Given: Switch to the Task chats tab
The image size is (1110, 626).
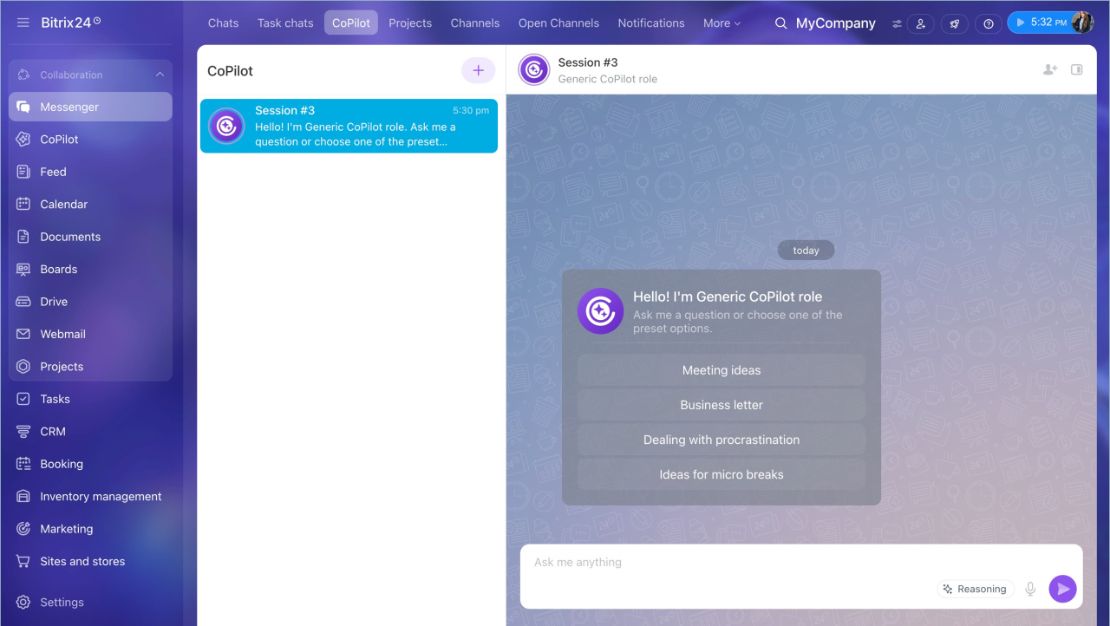Looking at the screenshot, I should 285,23.
